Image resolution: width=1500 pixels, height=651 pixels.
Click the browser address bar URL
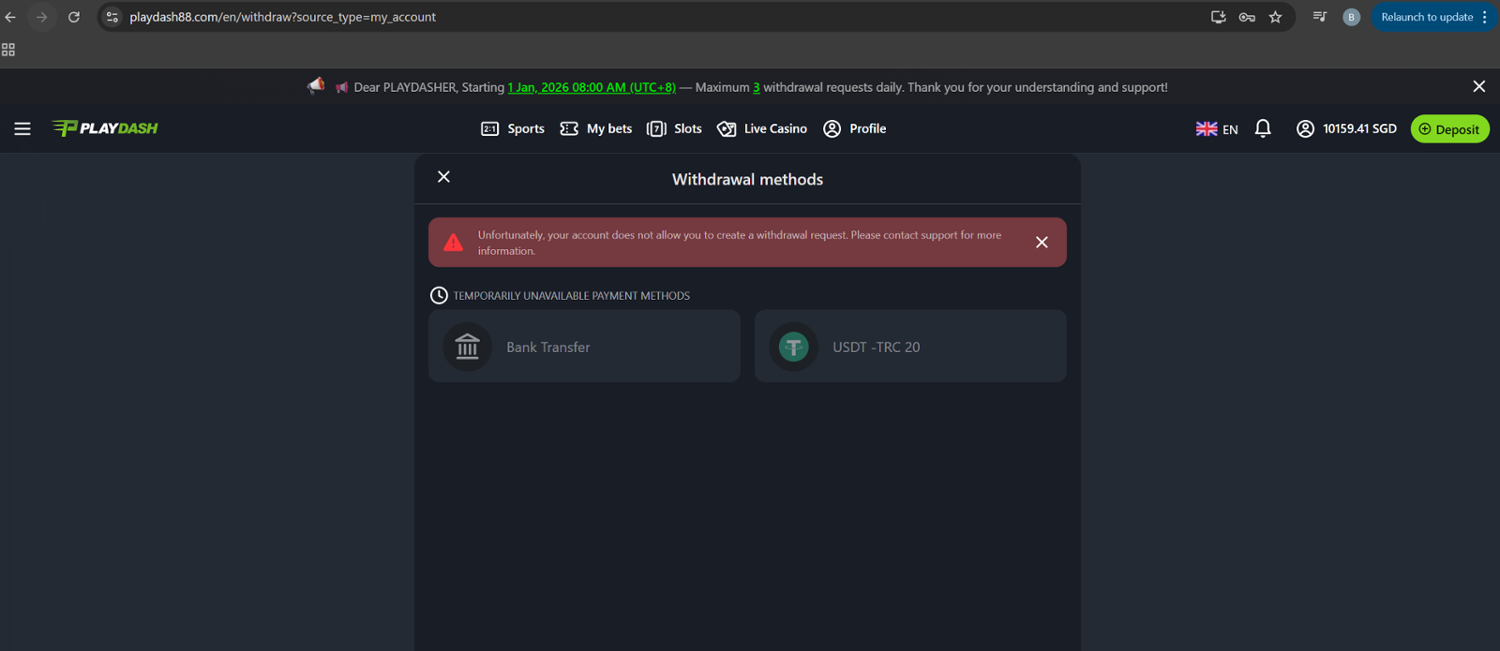point(283,17)
